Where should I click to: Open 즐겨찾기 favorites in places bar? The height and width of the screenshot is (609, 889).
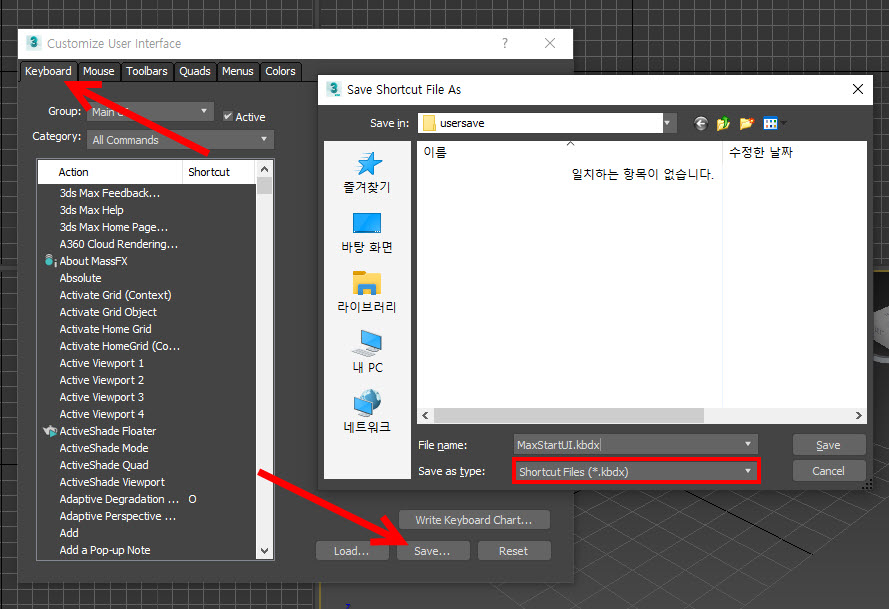(367, 174)
